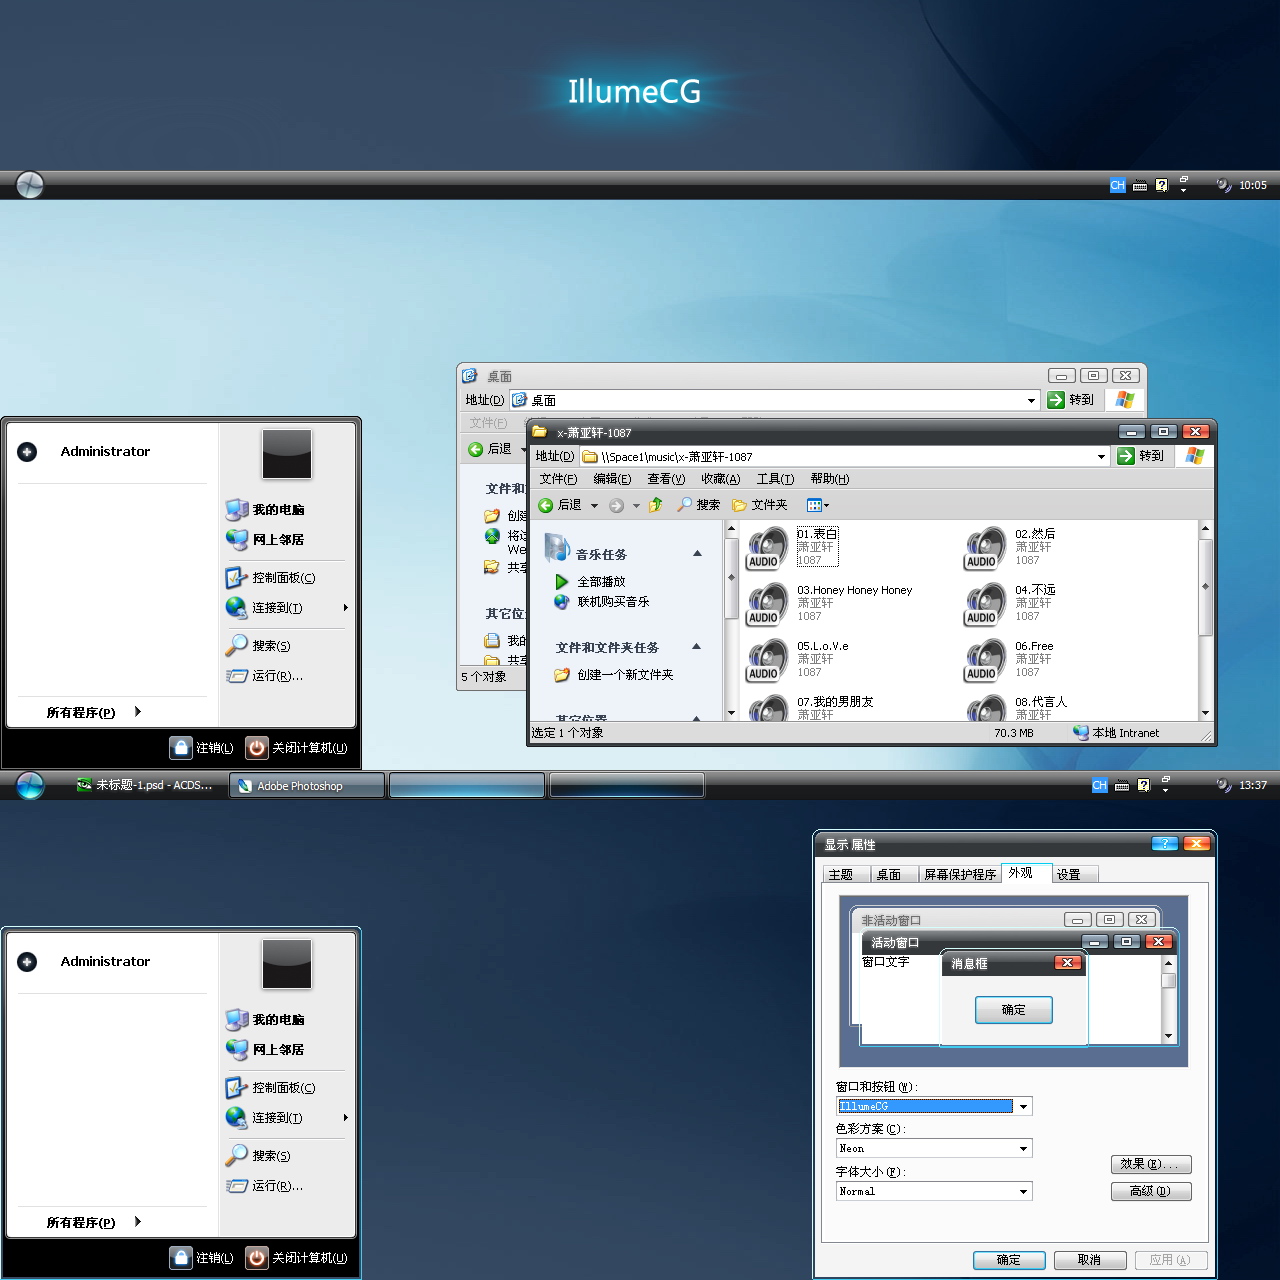Click the Up folder icon in x-萧亚轩-1087 toolbar
1280x1280 pixels.
(x=656, y=505)
